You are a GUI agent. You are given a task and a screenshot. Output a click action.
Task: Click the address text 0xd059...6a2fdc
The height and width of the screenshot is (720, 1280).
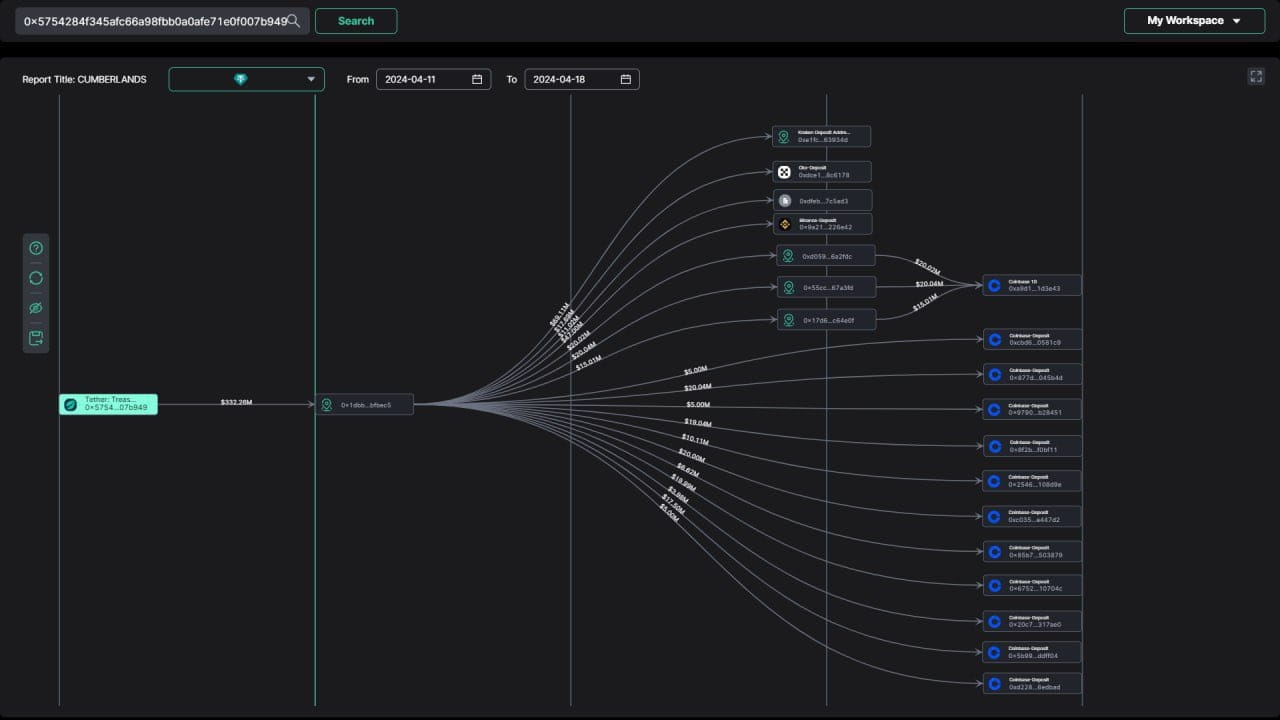click(828, 256)
